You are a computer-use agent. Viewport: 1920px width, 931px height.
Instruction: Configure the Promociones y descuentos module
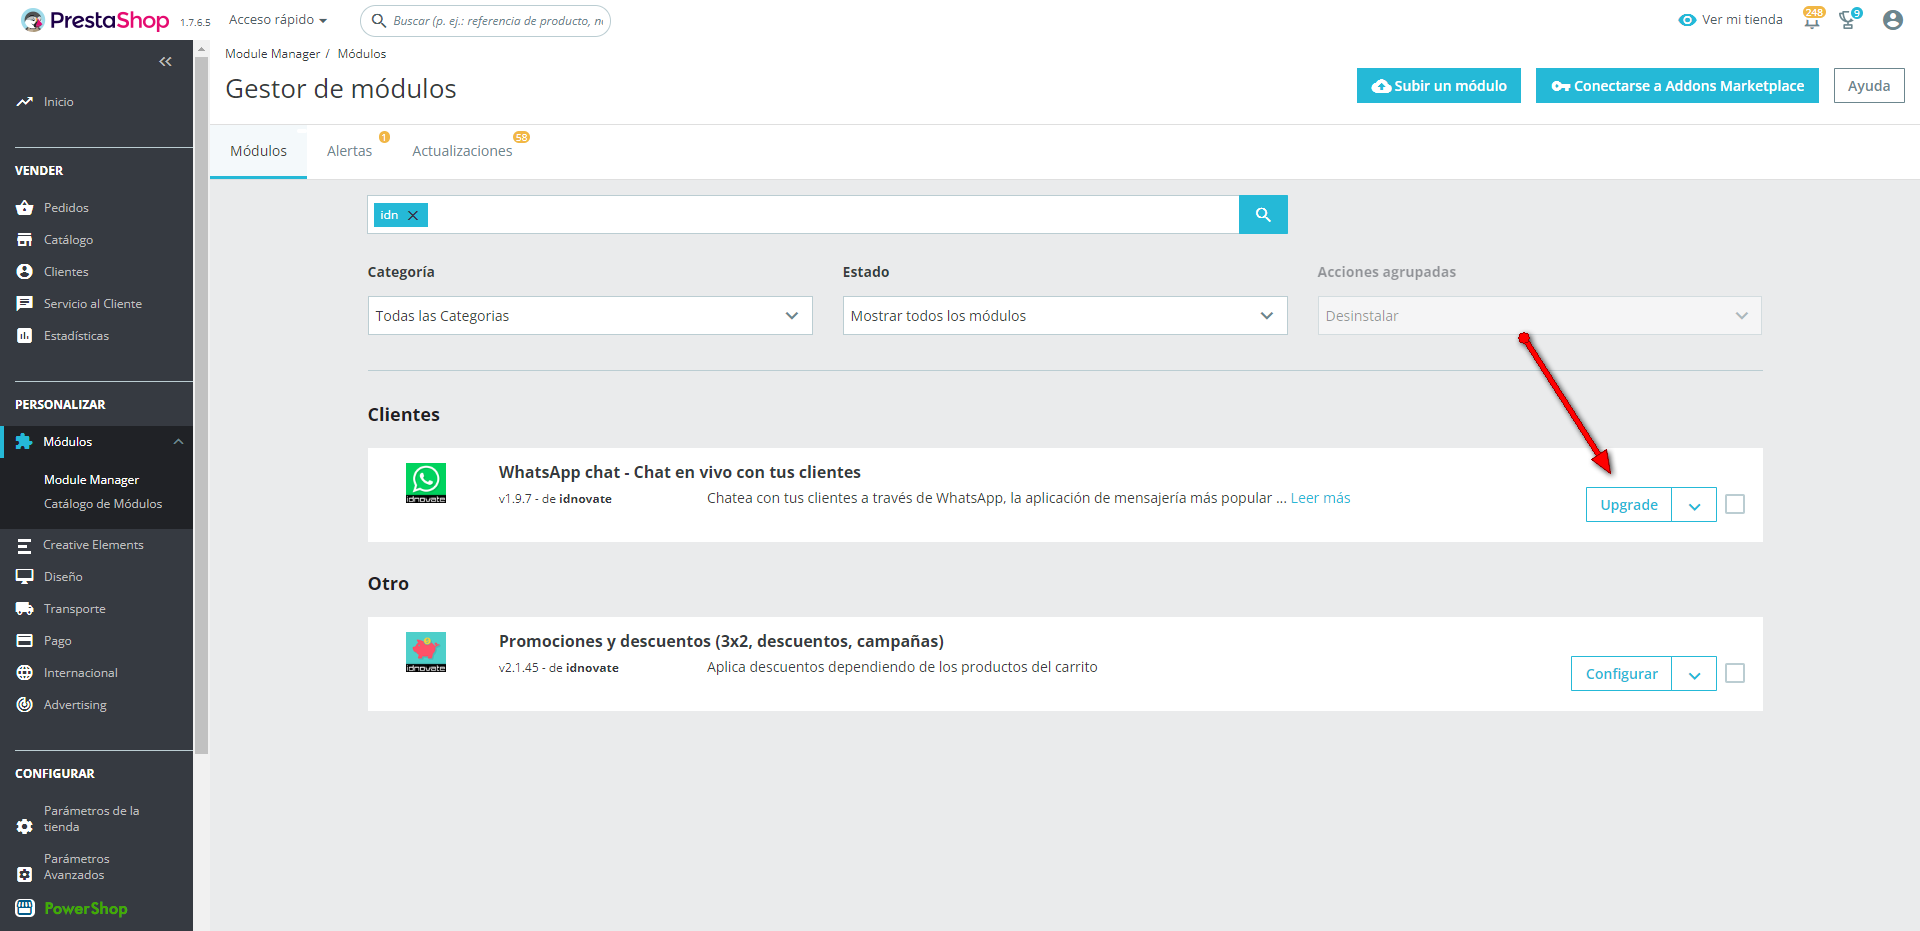[x=1621, y=674]
